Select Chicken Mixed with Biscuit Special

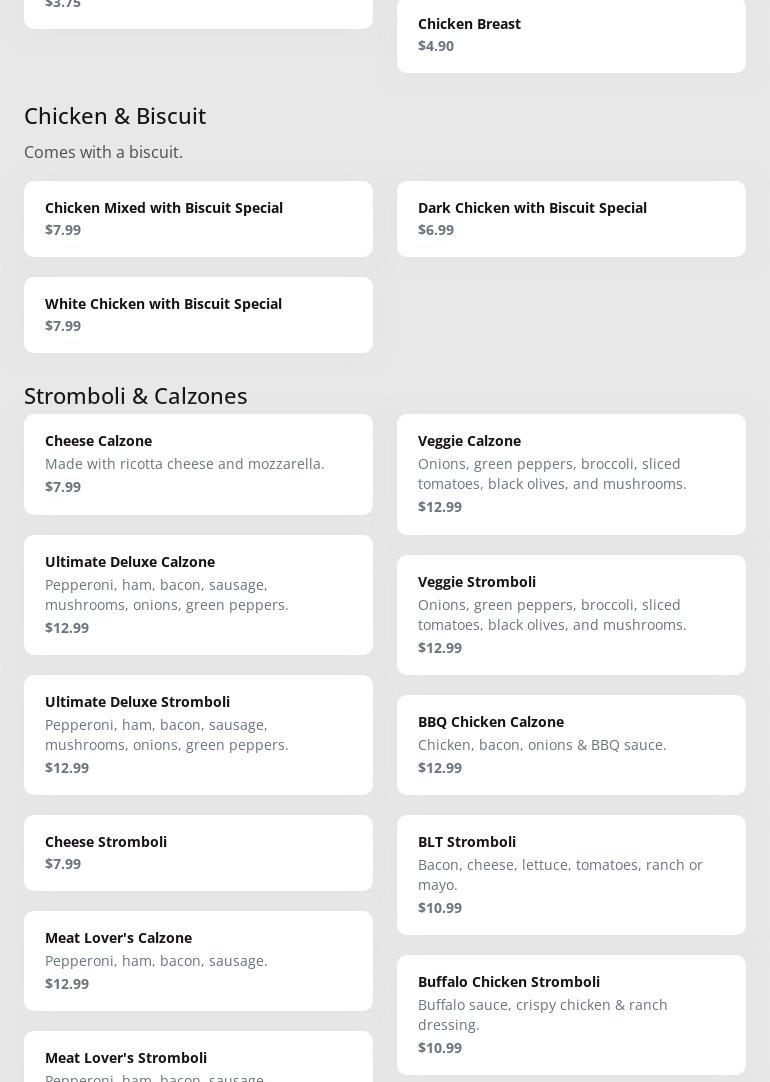198,218
